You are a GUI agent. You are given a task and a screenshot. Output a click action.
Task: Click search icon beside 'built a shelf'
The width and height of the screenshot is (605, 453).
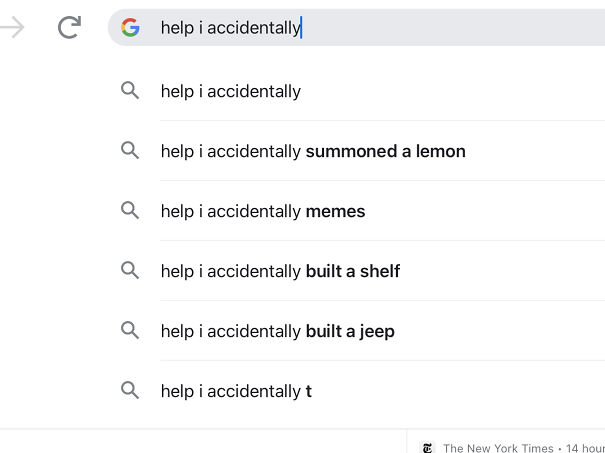point(130,271)
